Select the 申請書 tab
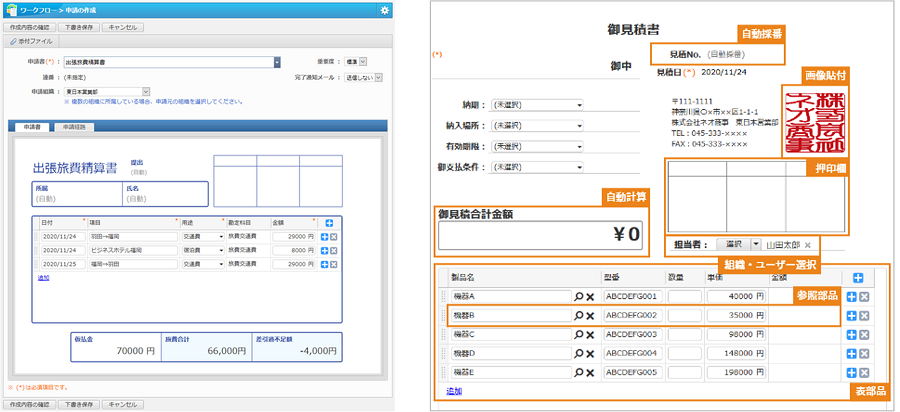The height and width of the screenshot is (412, 900). 30,127
